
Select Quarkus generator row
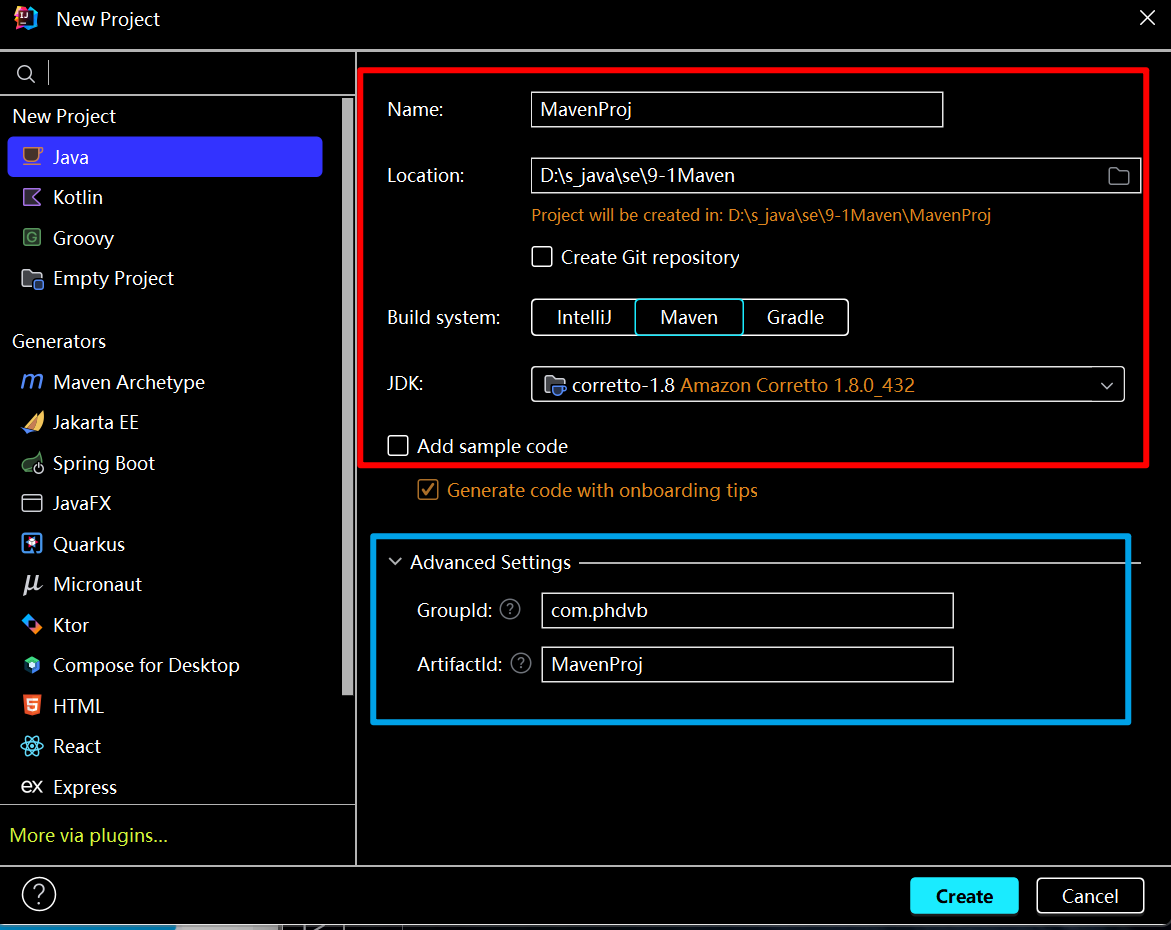click(165, 544)
